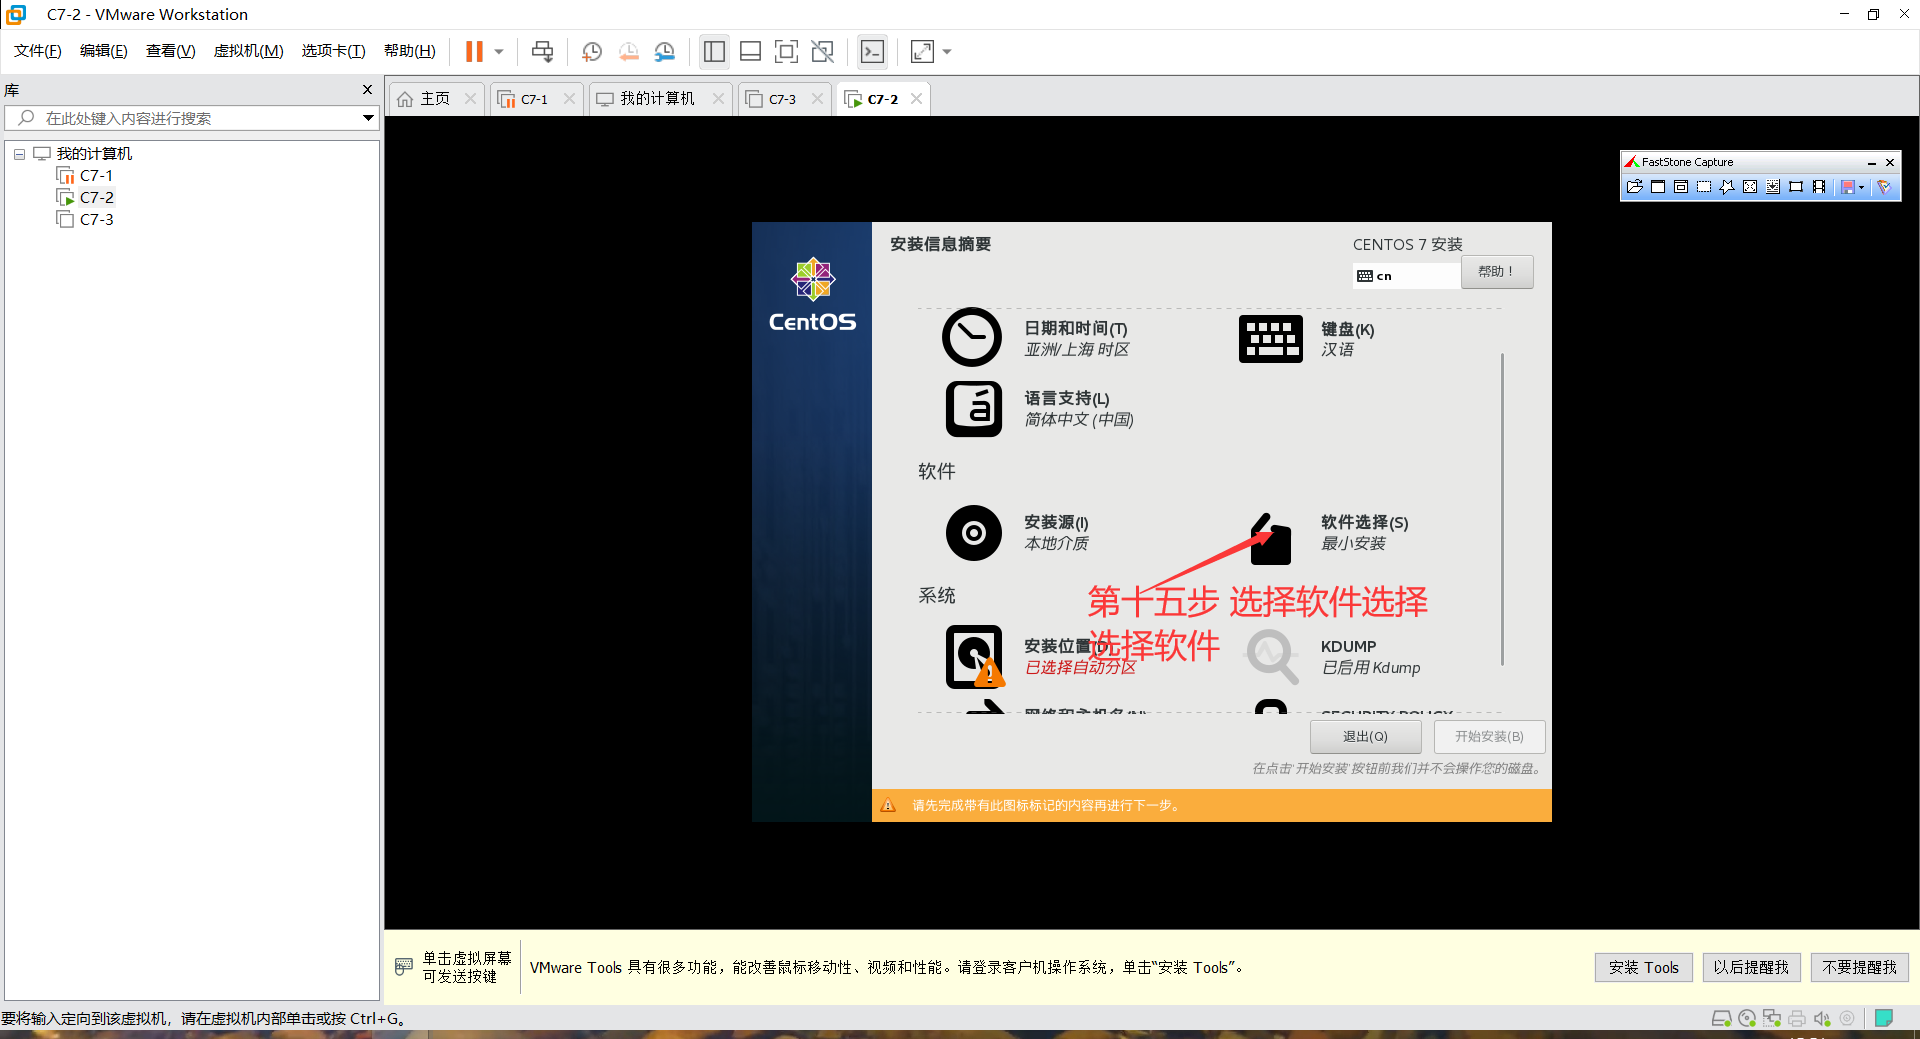Open the KDUMP settings
Viewport: 1920px width, 1039px height.
pyautogui.click(x=1333, y=657)
